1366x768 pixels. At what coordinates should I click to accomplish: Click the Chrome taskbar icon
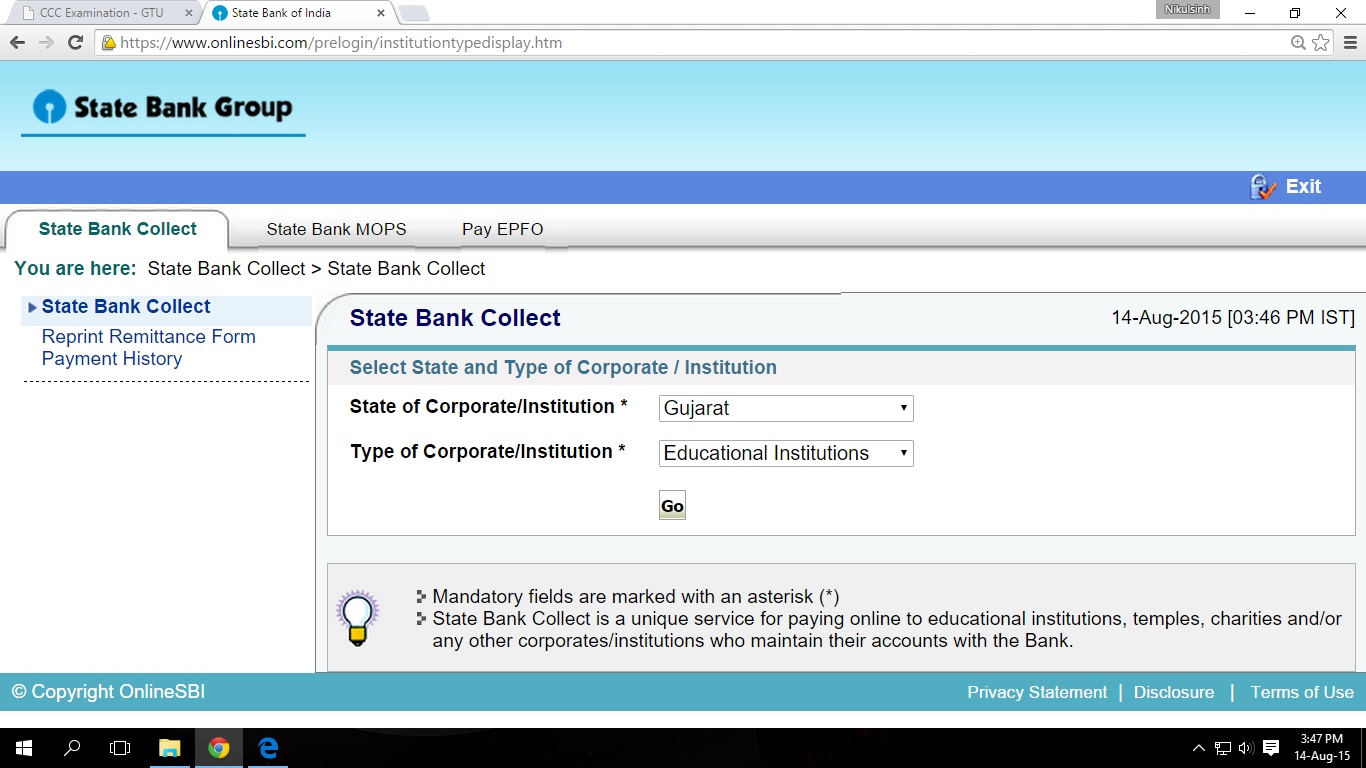point(218,747)
